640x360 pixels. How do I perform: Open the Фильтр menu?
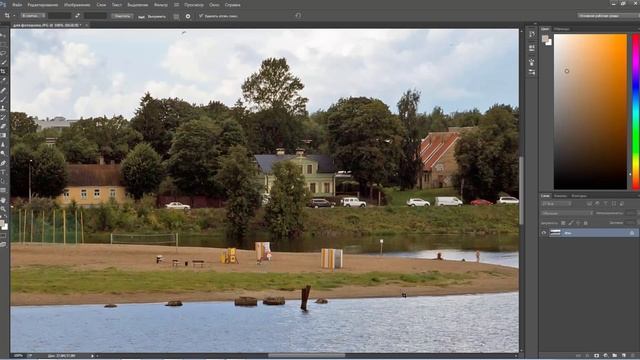[161, 5]
